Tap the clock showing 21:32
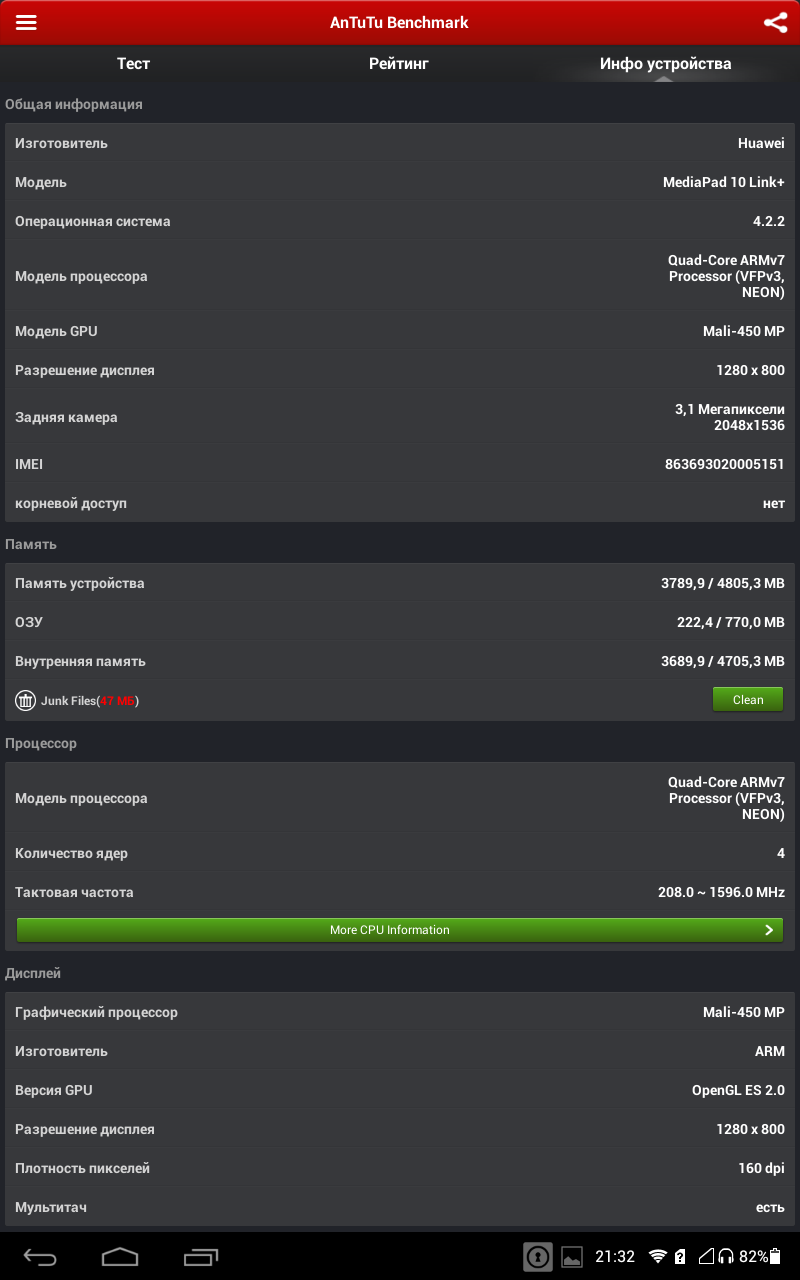Image resolution: width=800 pixels, height=1280 pixels. (615, 1257)
